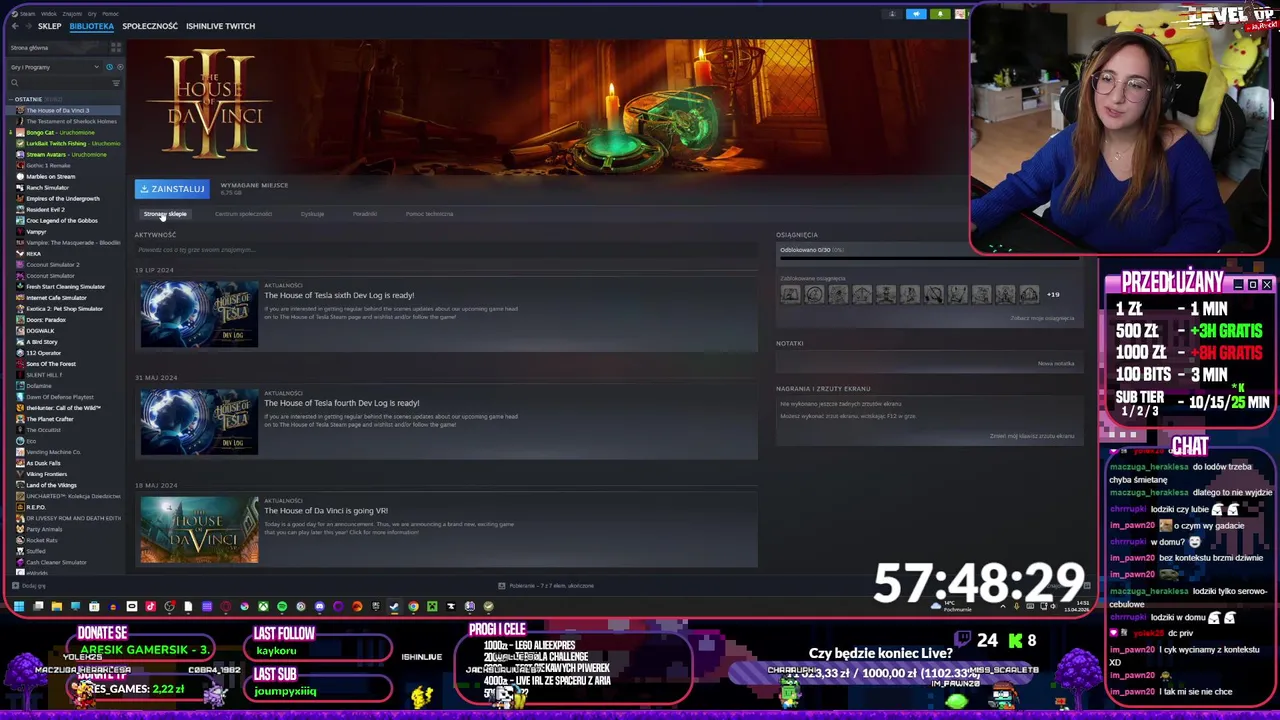
Task: Open Da Vinci is going VR thumbnail
Action: (x=199, y=530)
